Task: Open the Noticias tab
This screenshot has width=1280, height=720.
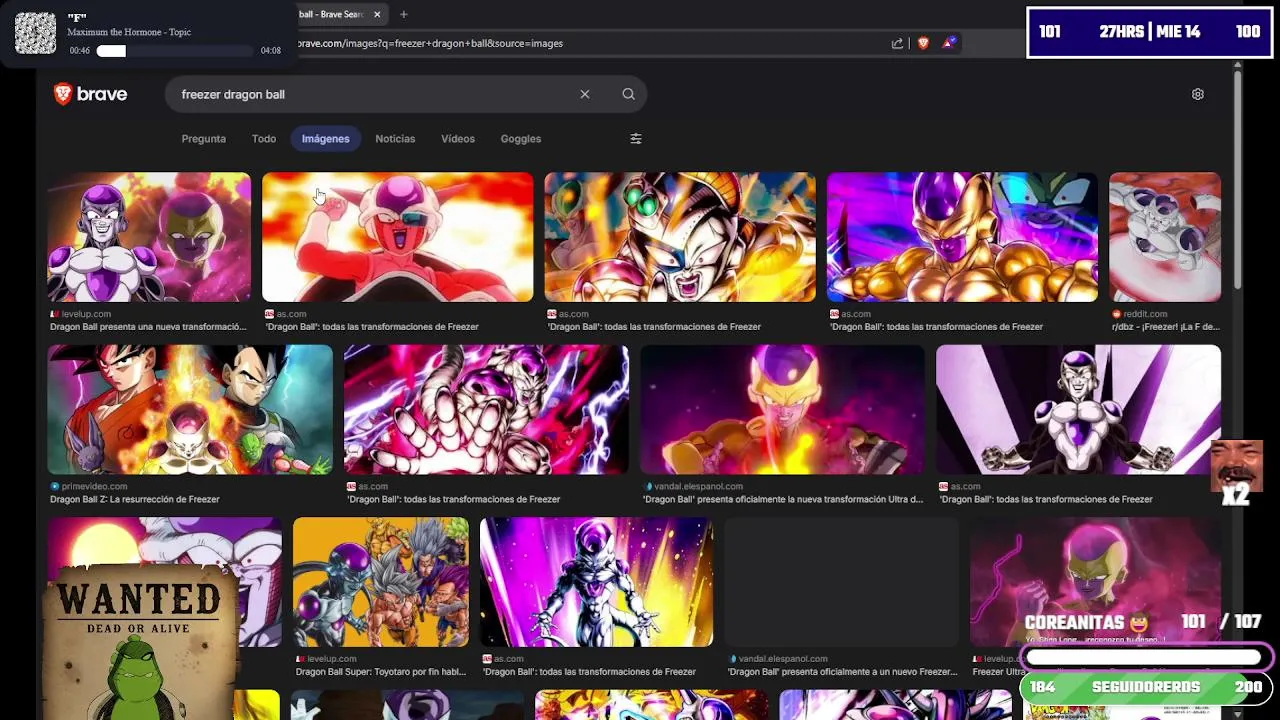Action: click(x=395, y=139)
